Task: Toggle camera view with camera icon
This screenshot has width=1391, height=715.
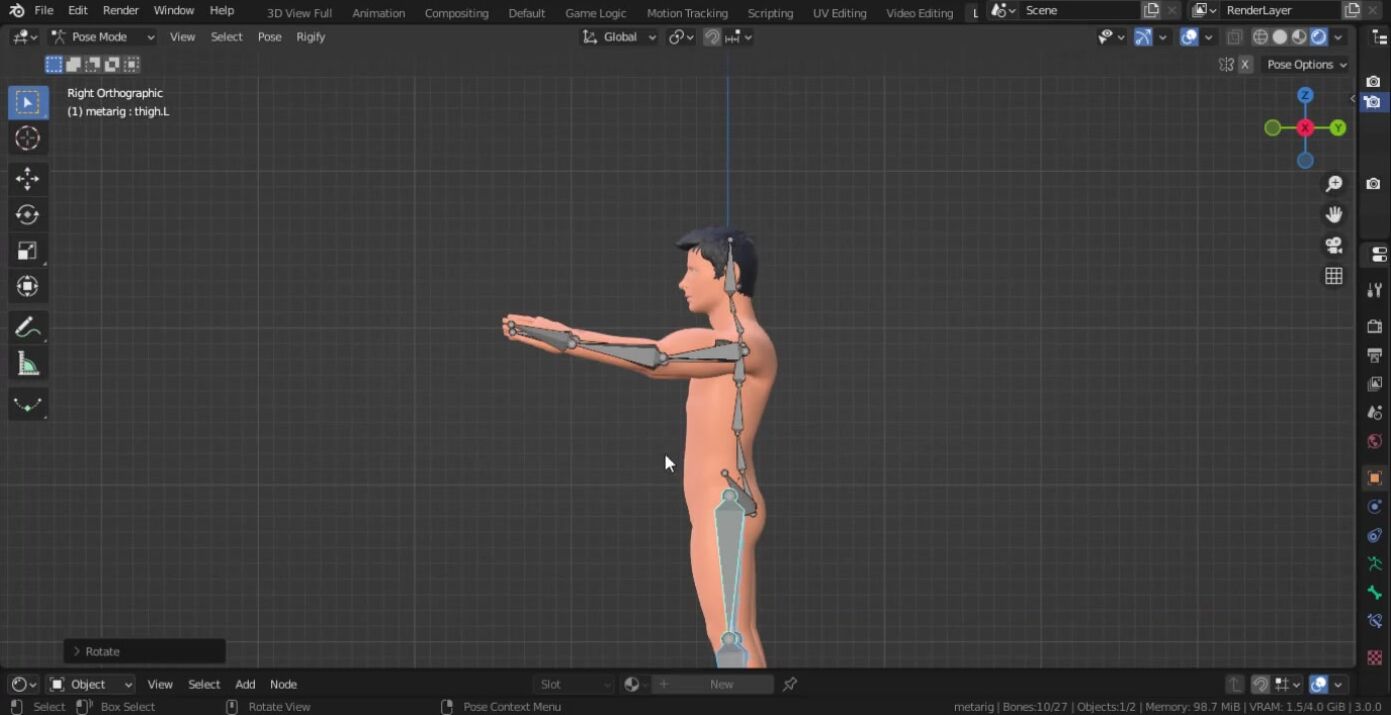Action: [x=1333, y=246]
